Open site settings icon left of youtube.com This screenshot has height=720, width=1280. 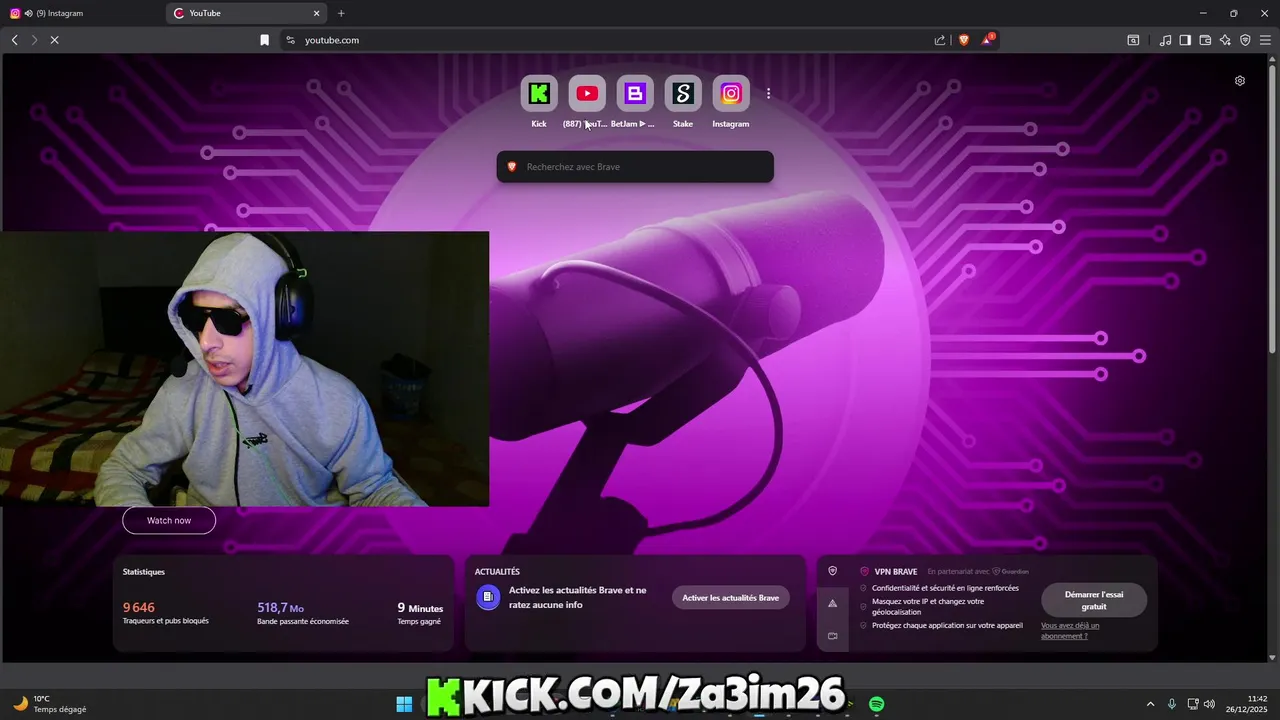(290, 40)
